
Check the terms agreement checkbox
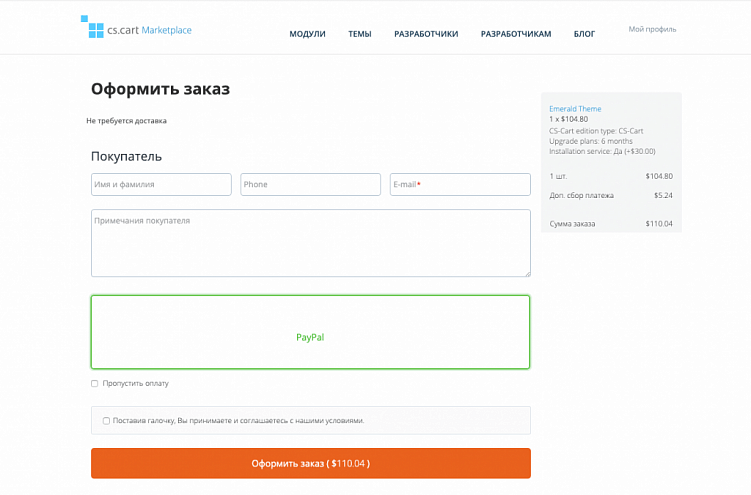coord(106,421)
